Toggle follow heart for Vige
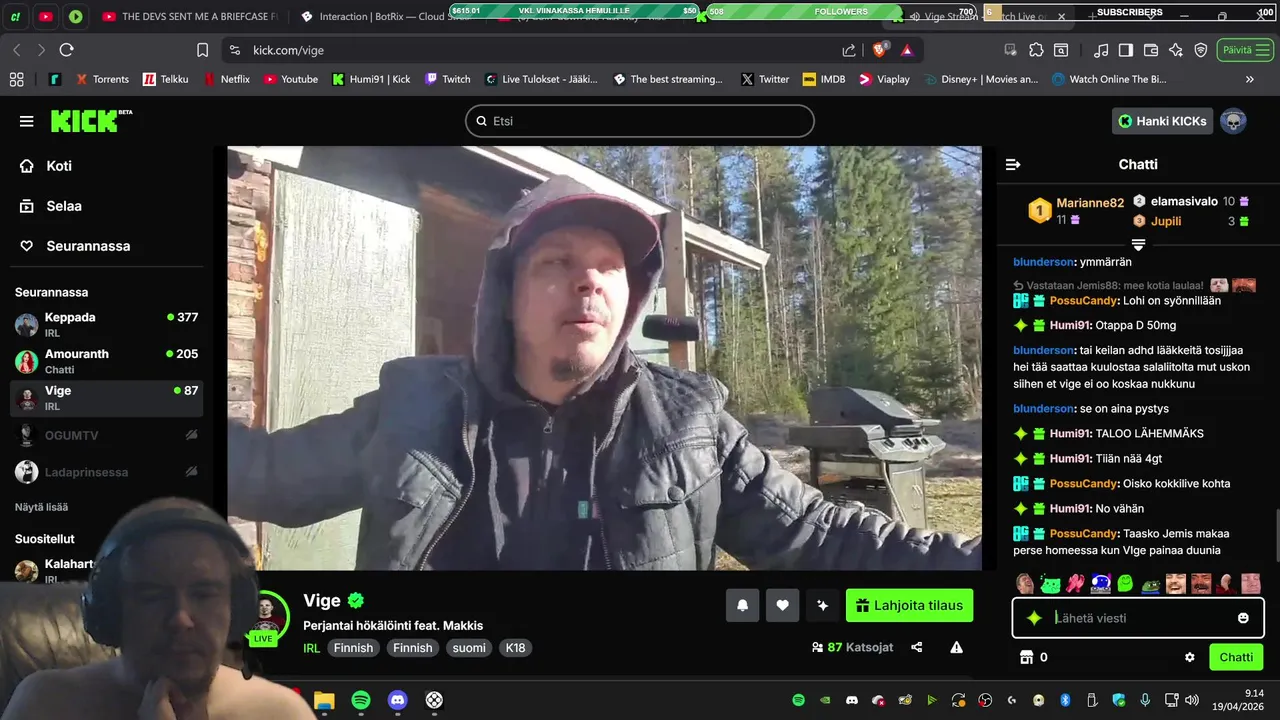Screen dimensions: 1280x720 (782, 605)
